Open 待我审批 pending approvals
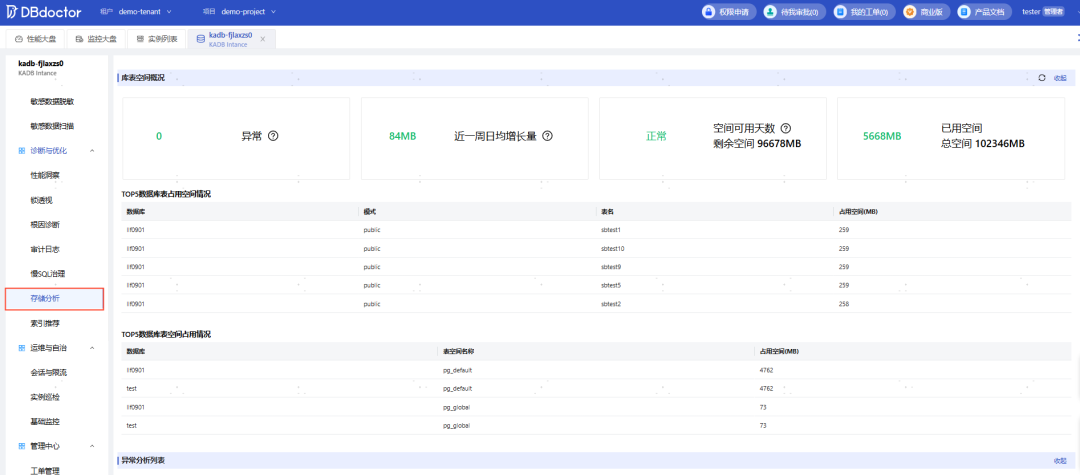This screenshot has width=1080, height=475. [794, 12]
